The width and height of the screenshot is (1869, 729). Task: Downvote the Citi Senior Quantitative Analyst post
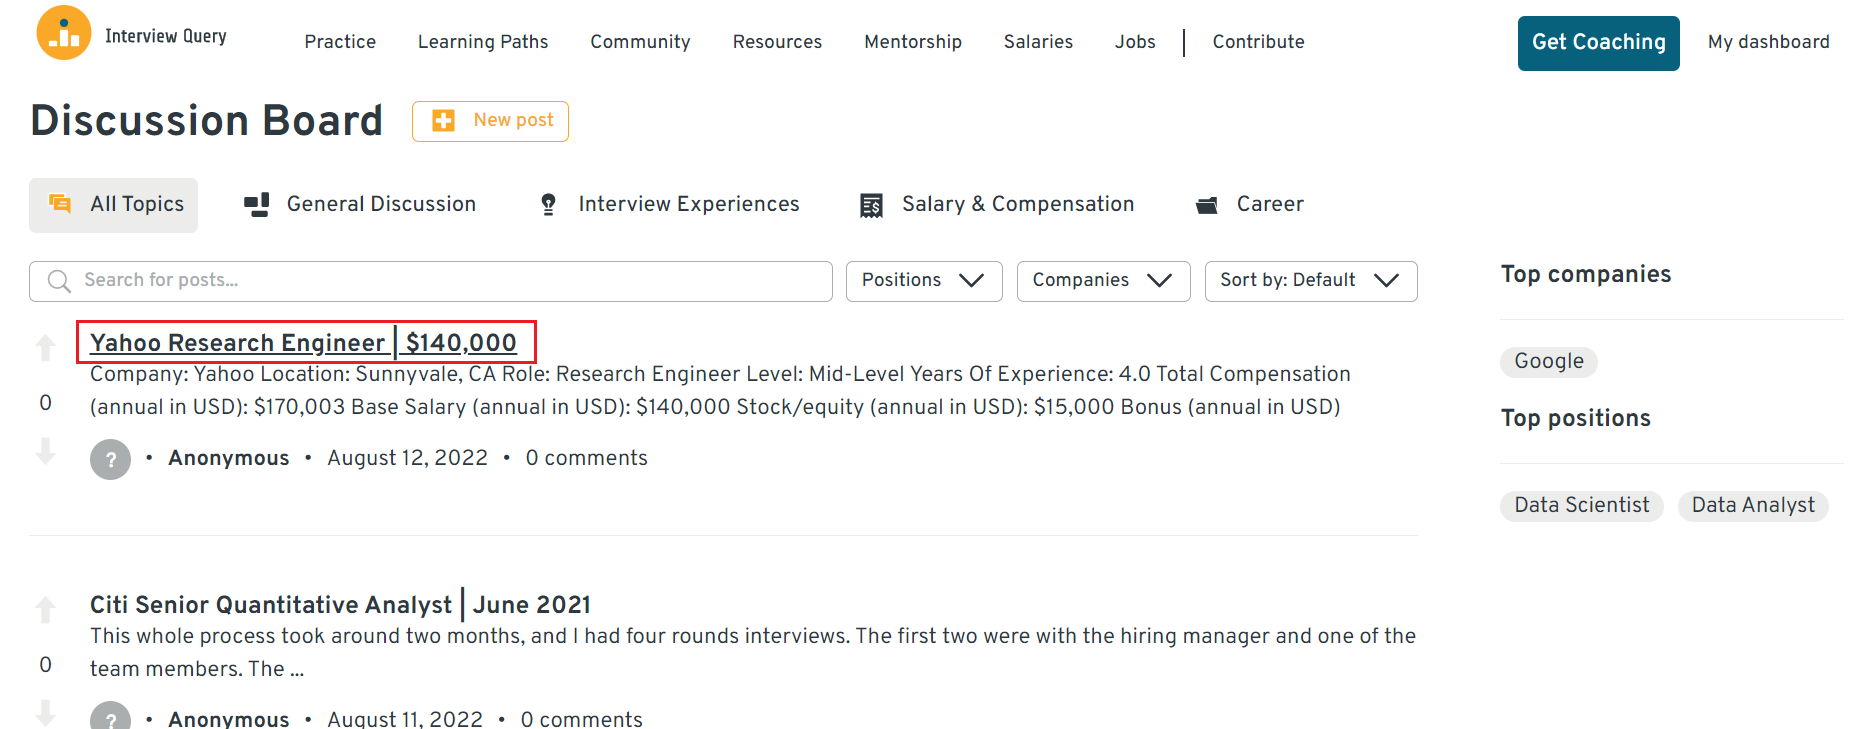[x=45, y=713]
